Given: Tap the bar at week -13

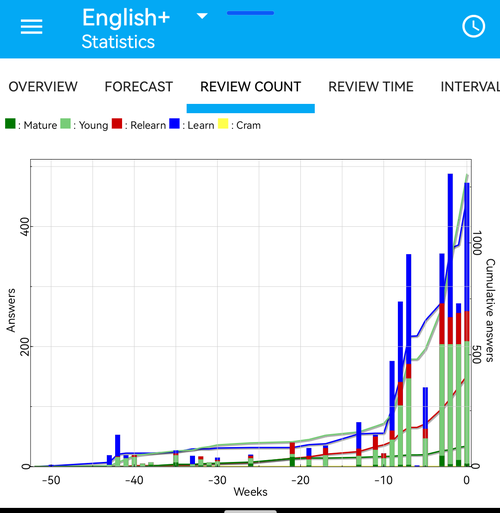Looking at the screenshot, I should pos(359,444).
